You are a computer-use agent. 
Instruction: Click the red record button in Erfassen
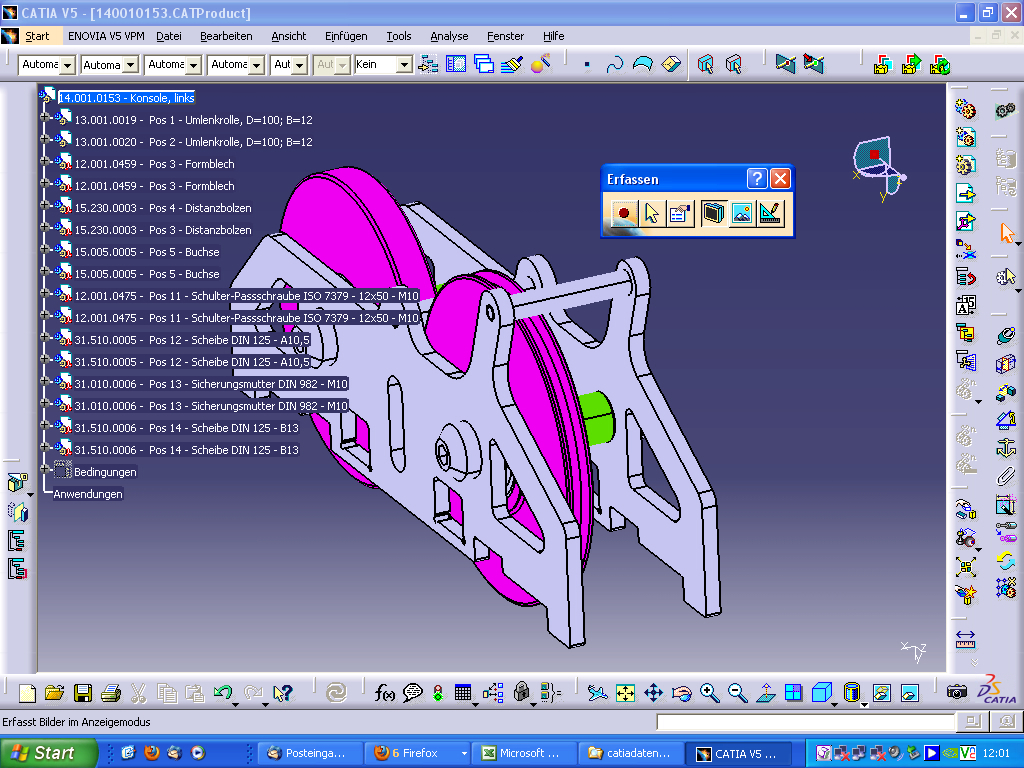[623, 214]
